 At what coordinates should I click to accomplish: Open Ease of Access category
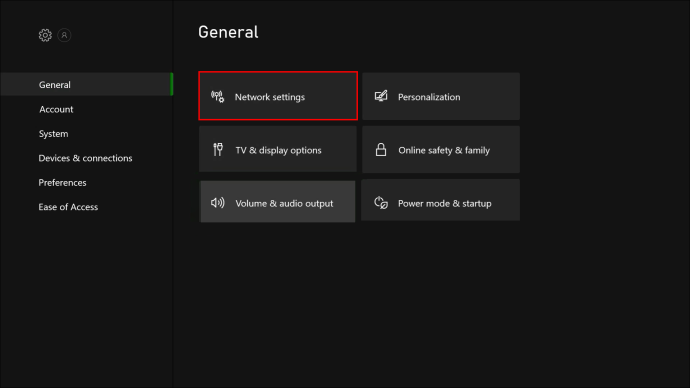click(68, 207)
